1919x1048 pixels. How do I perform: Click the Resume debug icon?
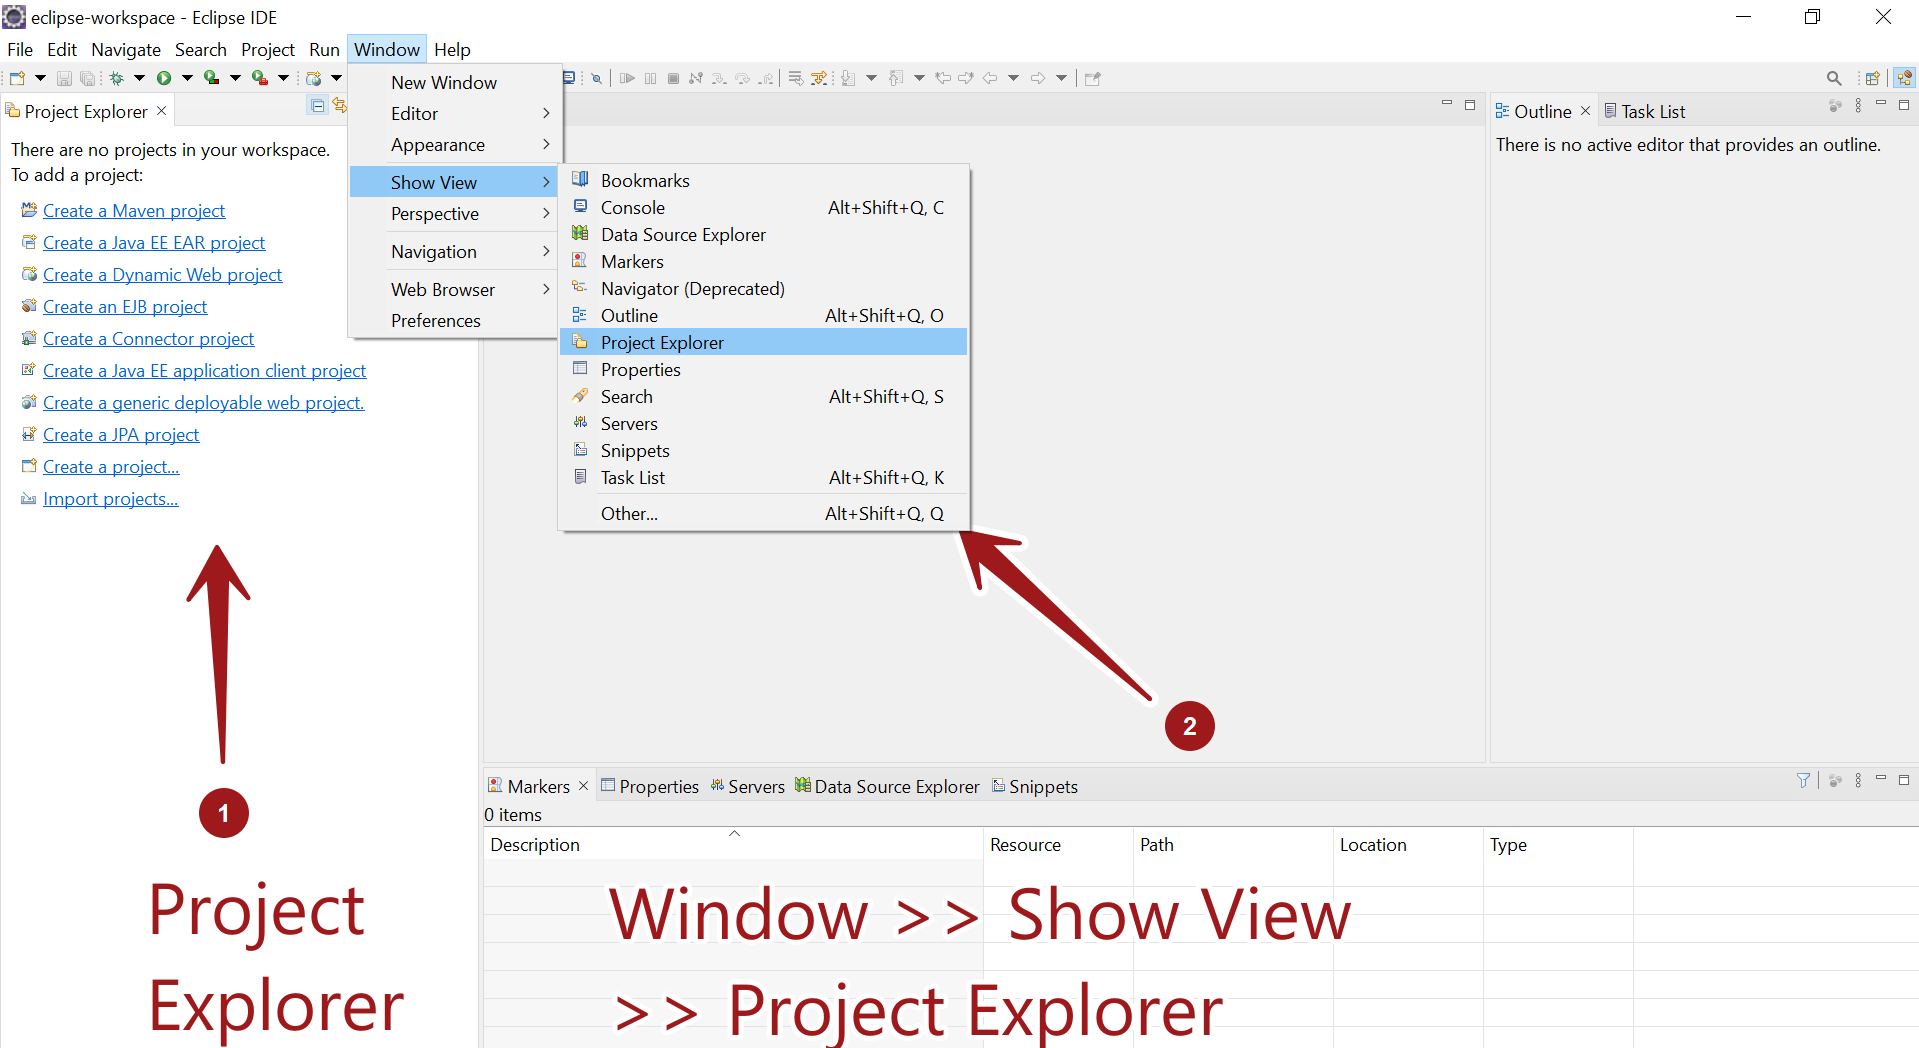tap(627, 78)
